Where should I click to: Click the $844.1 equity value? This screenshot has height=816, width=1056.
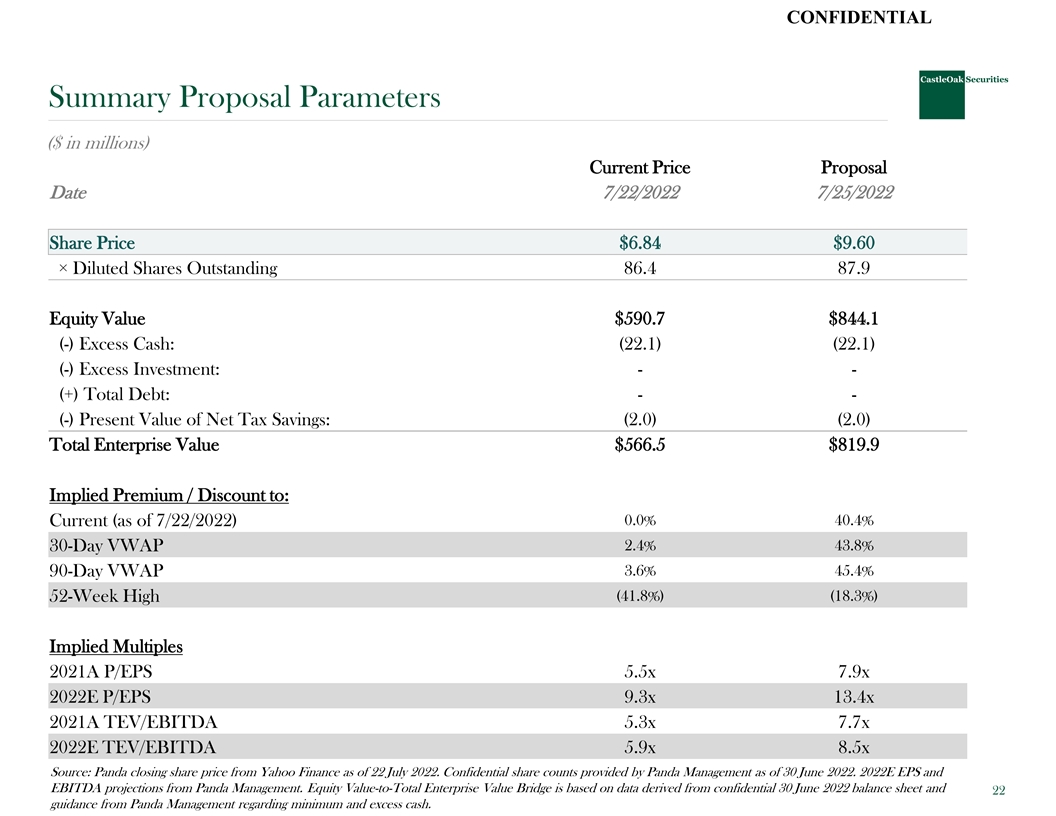pos(853,319)
